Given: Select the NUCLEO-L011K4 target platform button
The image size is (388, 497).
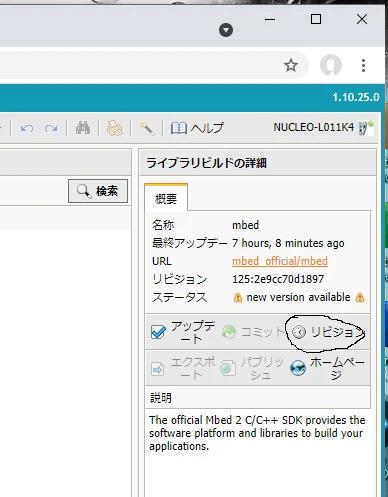Looking at the screenshot, I should pyautogui.click(x=323, y=127).
